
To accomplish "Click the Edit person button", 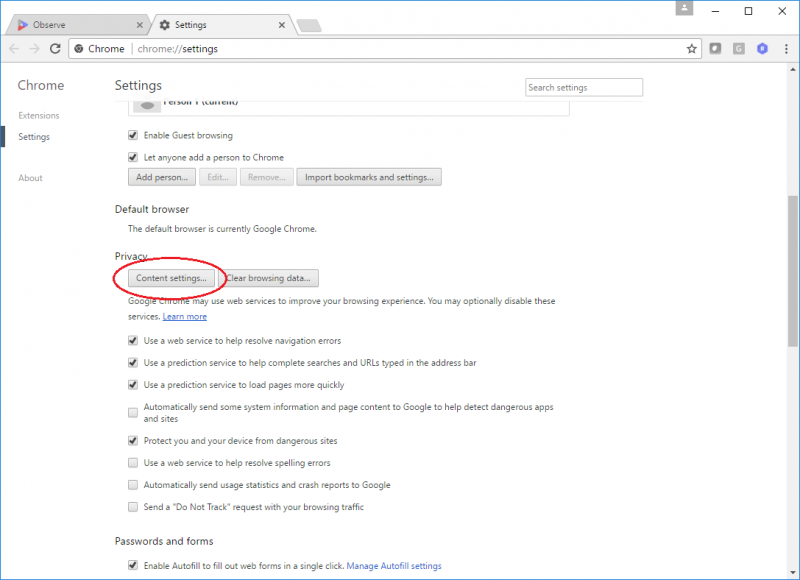I will tap(218, 177).
